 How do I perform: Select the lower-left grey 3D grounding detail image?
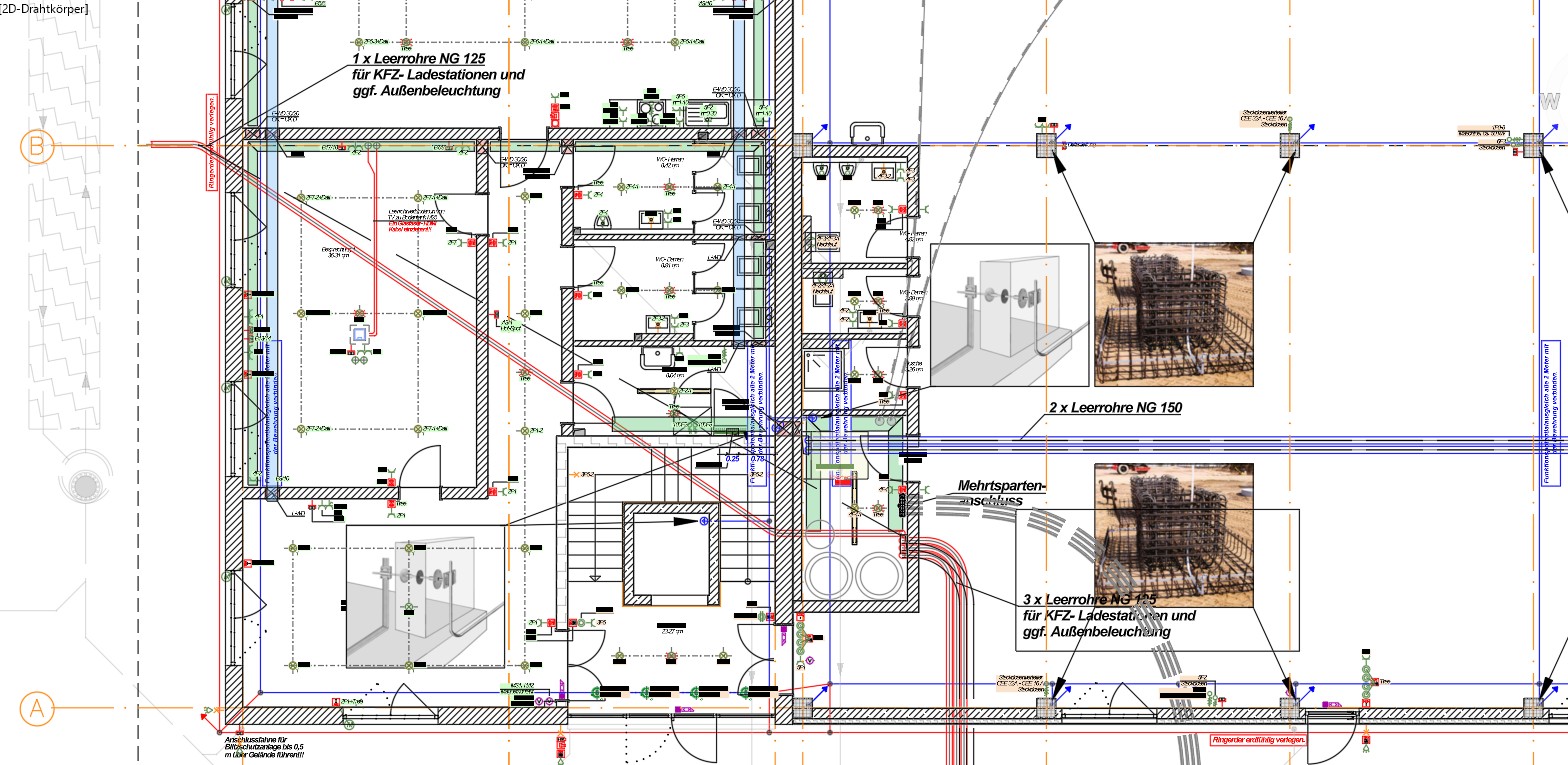point(423,597)
